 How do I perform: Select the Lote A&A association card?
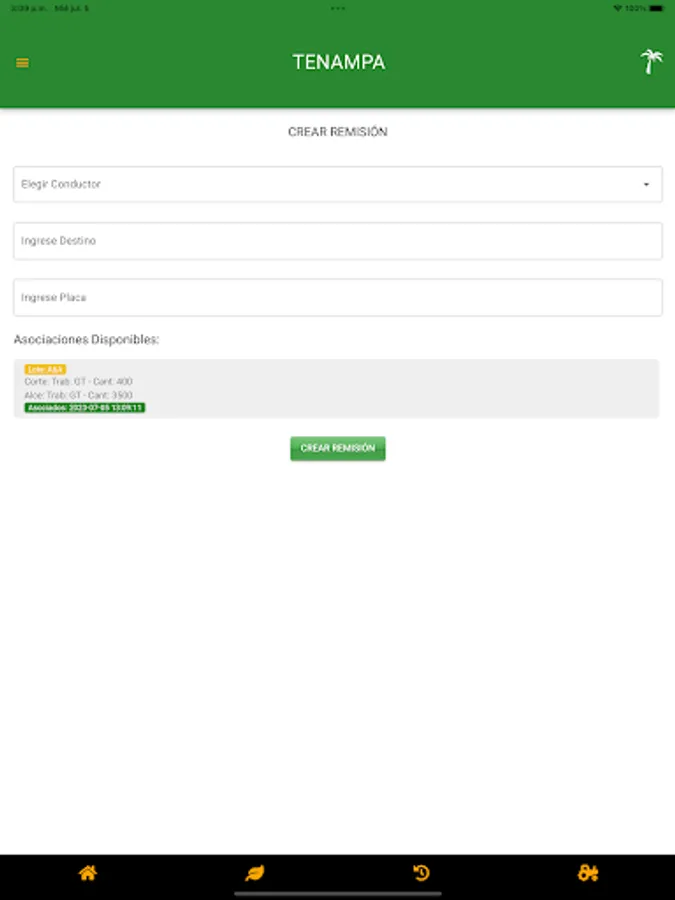click(x=400, y=389)
